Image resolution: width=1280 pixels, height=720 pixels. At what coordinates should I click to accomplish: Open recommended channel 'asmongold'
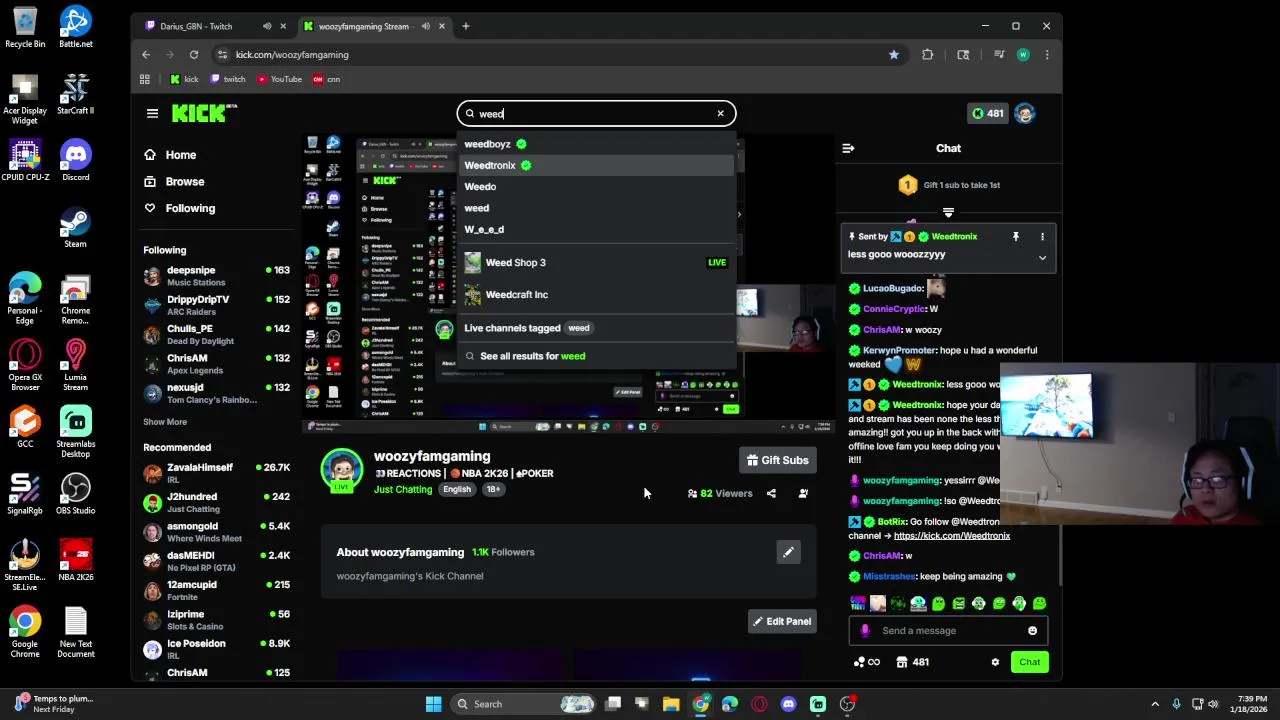216,532
